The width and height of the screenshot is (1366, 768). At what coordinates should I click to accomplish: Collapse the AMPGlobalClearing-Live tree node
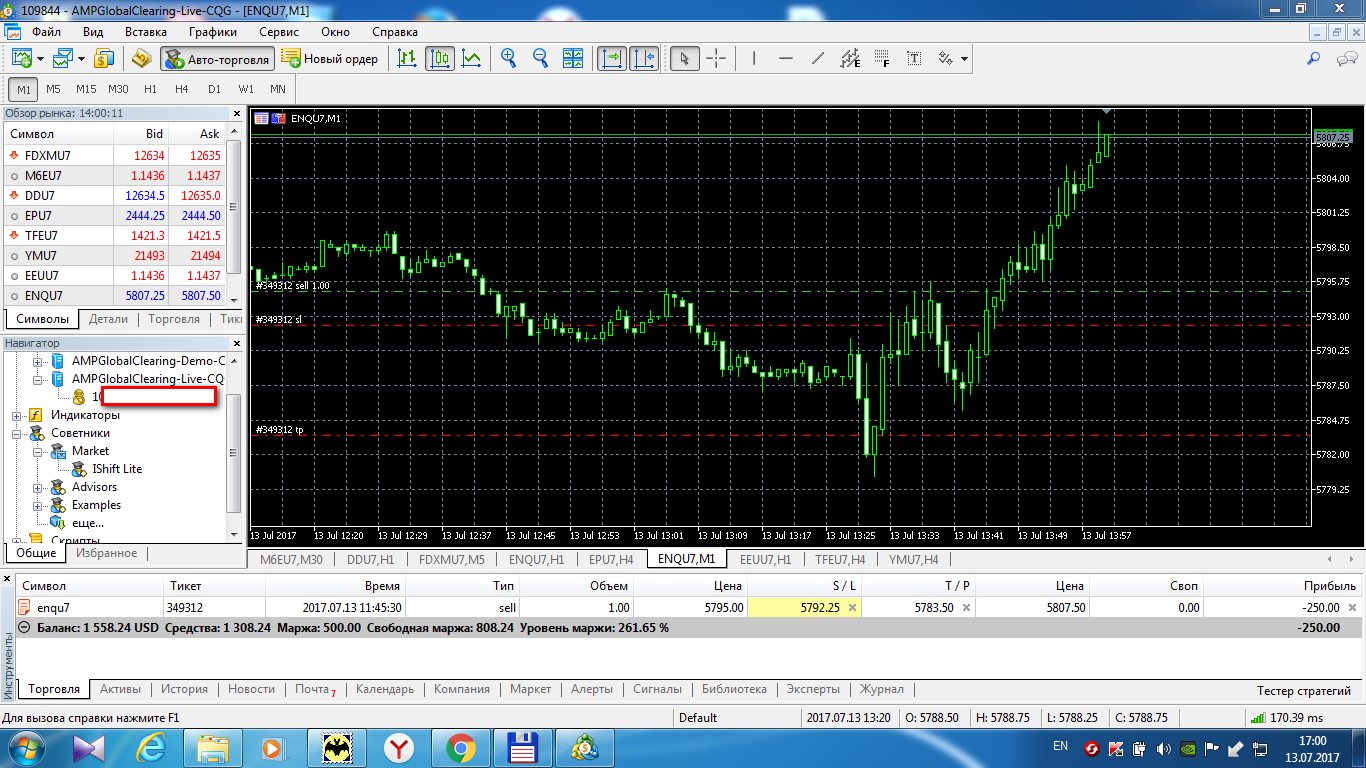click(x=39, y=379)
